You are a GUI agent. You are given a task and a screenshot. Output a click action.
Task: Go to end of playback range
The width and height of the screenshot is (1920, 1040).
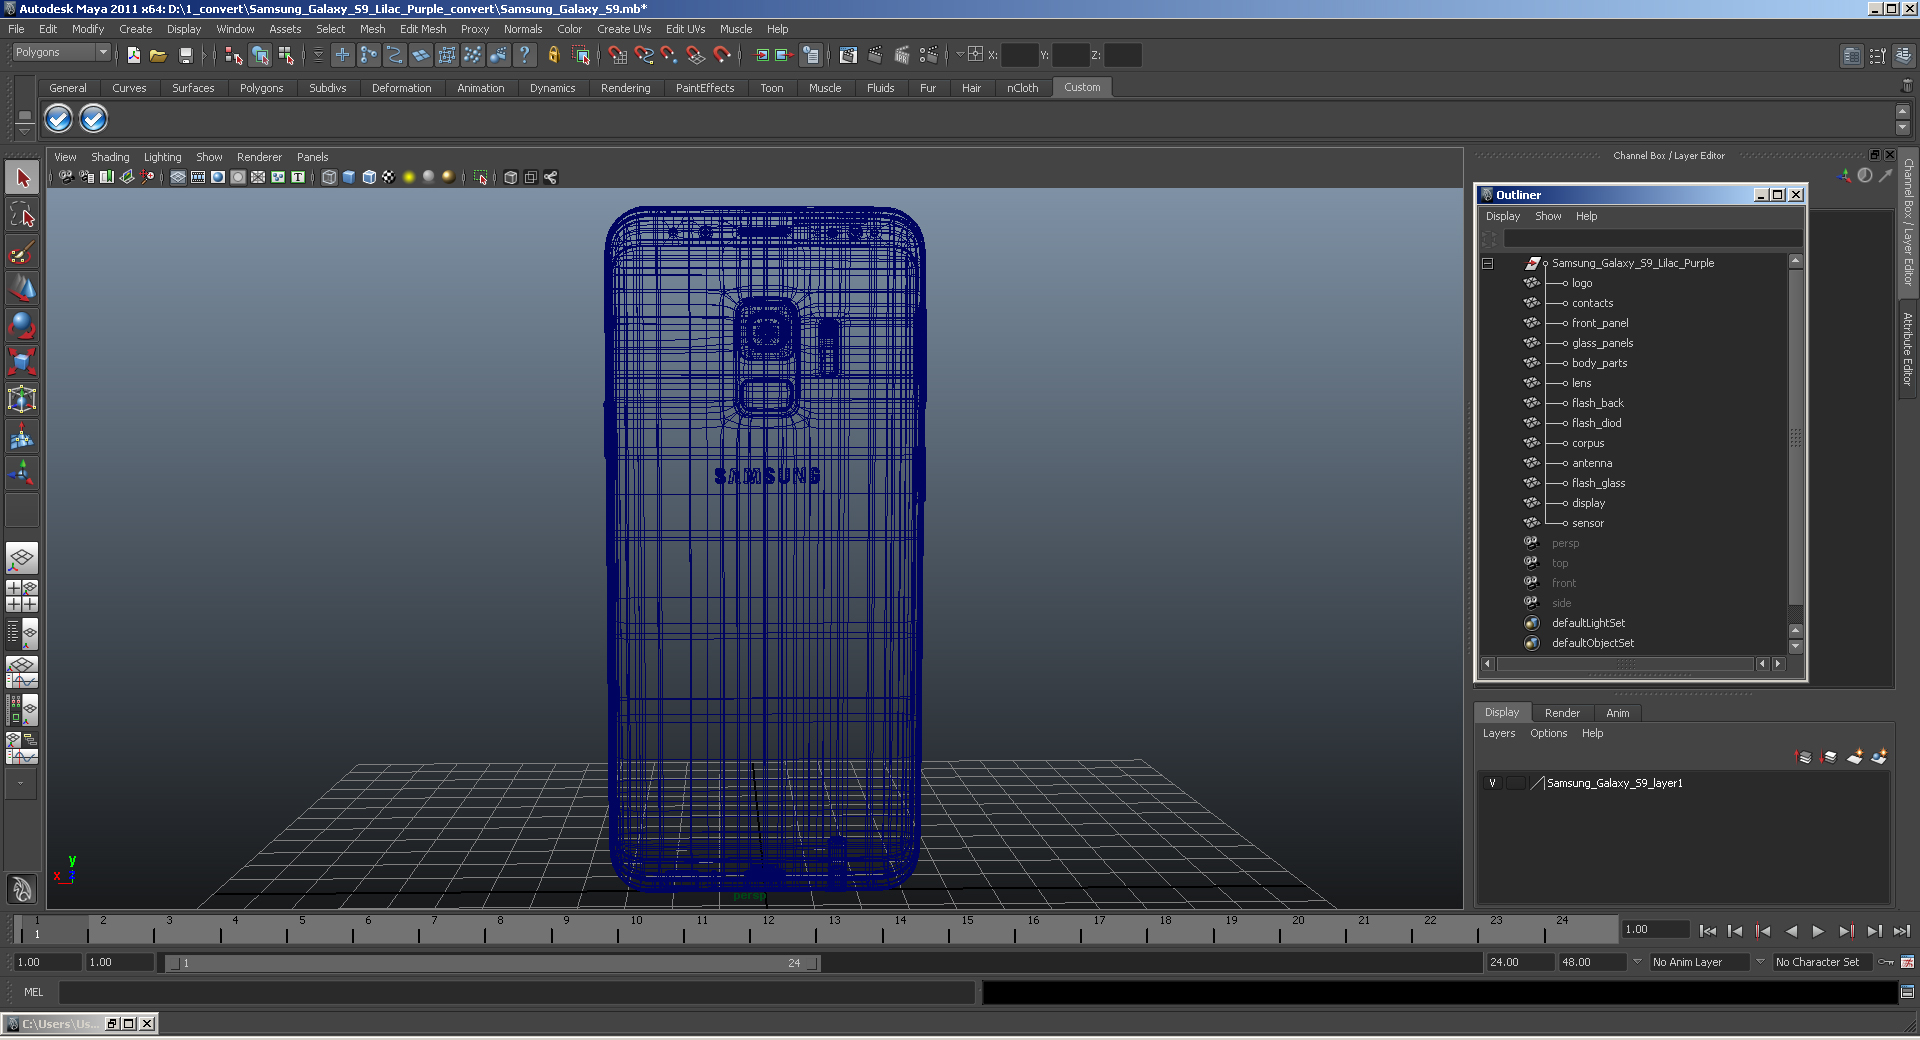1901,931
